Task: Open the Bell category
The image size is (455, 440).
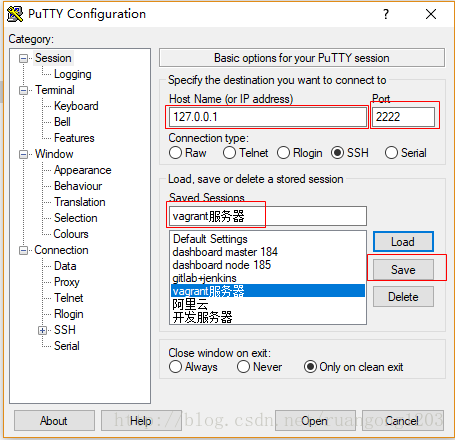Action: 62,122
